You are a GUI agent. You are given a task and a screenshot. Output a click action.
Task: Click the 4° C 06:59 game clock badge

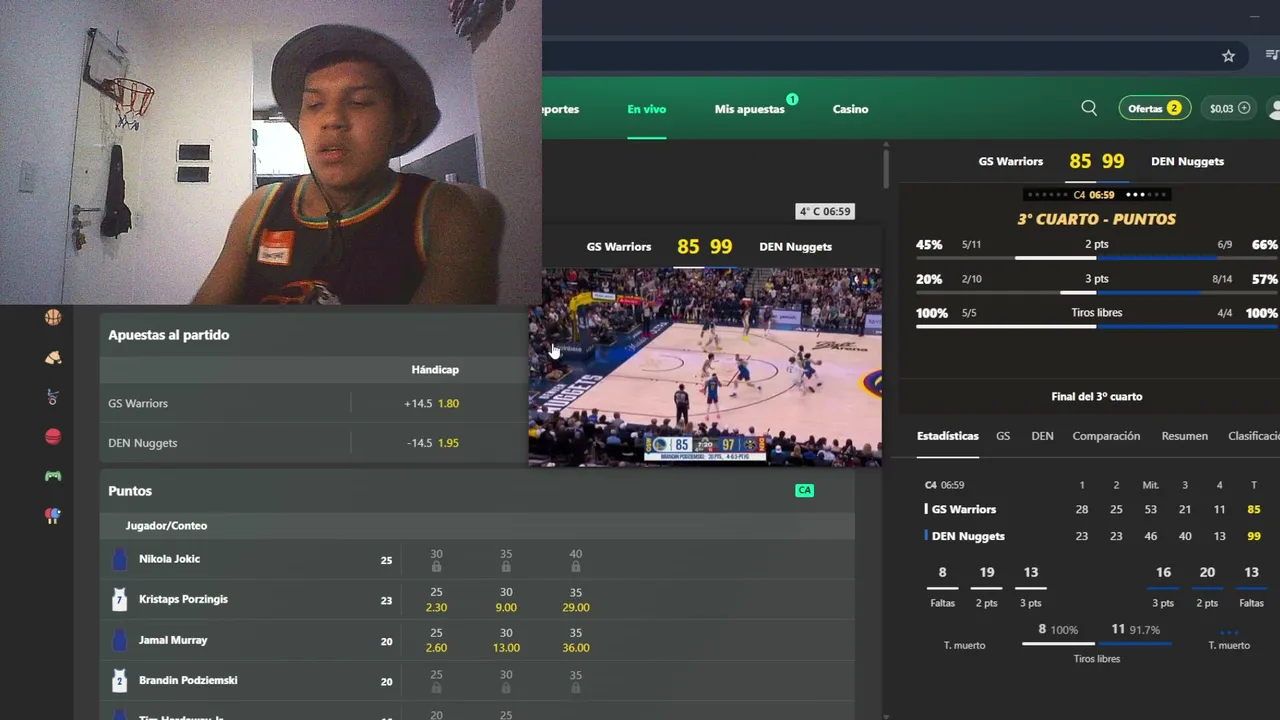[825, 211]
